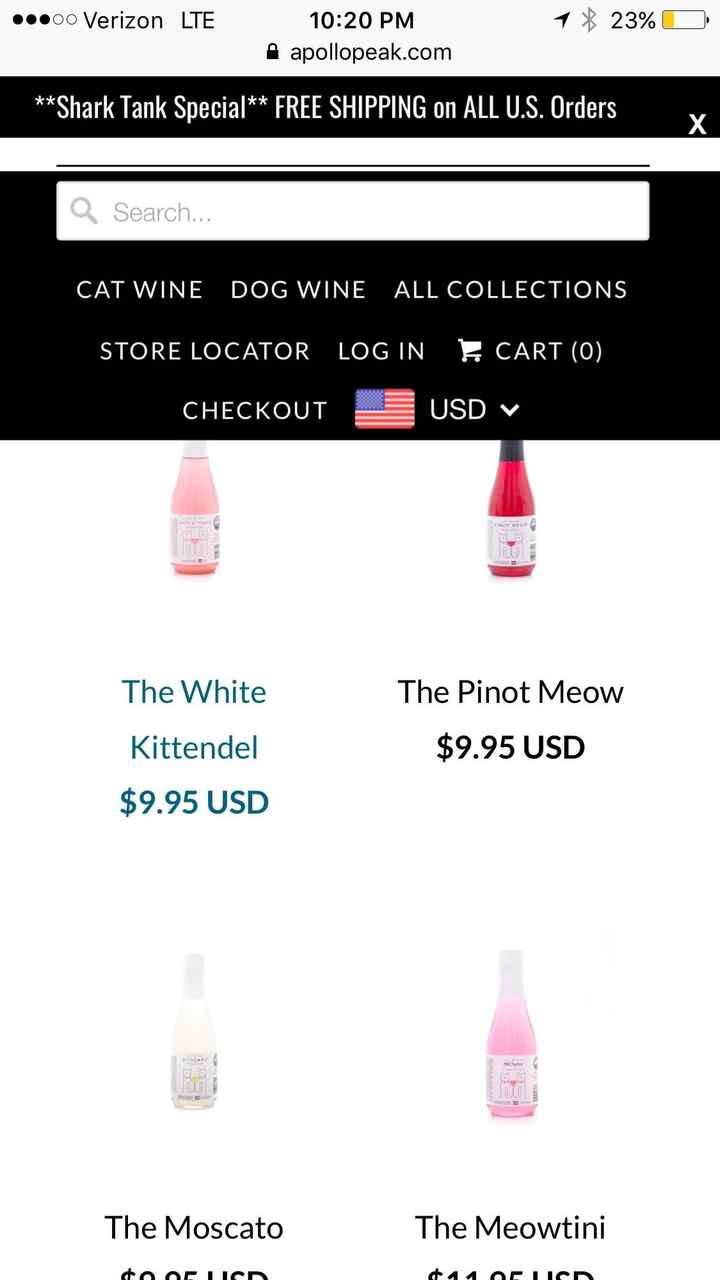Go to Store Locator page
Screen dimensions: 720x1280
[x=205, y=351]
